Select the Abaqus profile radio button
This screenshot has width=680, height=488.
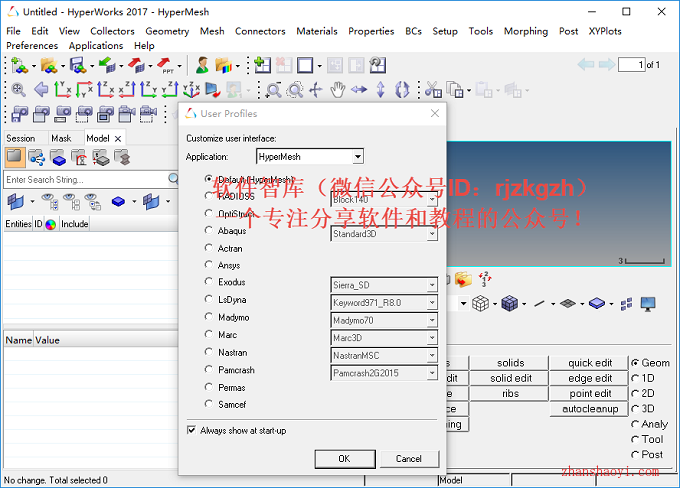[209, 230]
